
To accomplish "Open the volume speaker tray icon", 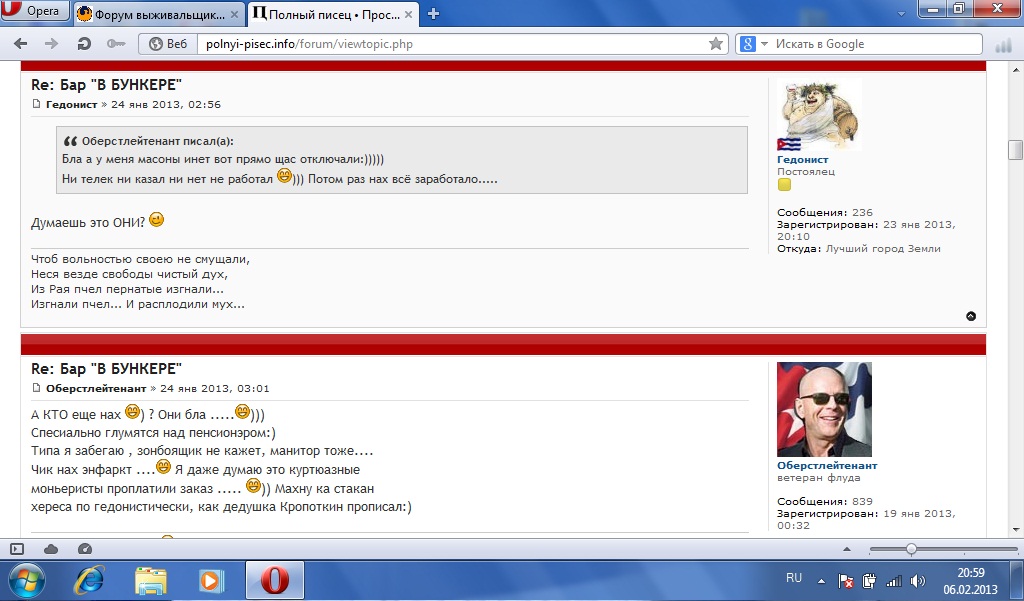I will (918, 581).
